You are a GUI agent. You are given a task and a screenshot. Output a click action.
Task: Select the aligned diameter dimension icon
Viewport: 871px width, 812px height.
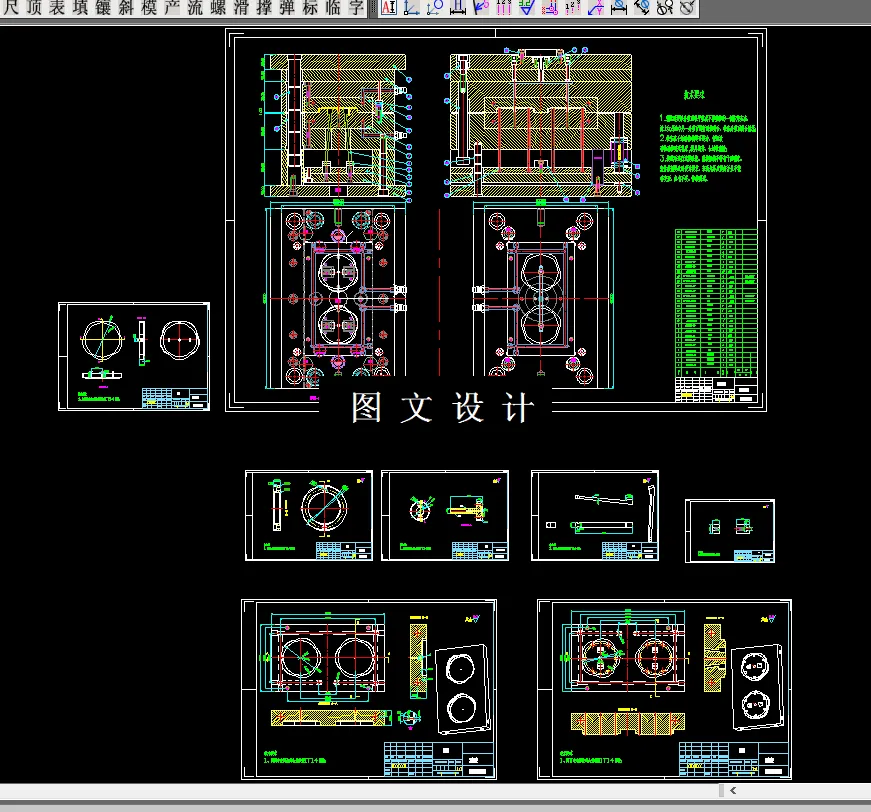642,7
